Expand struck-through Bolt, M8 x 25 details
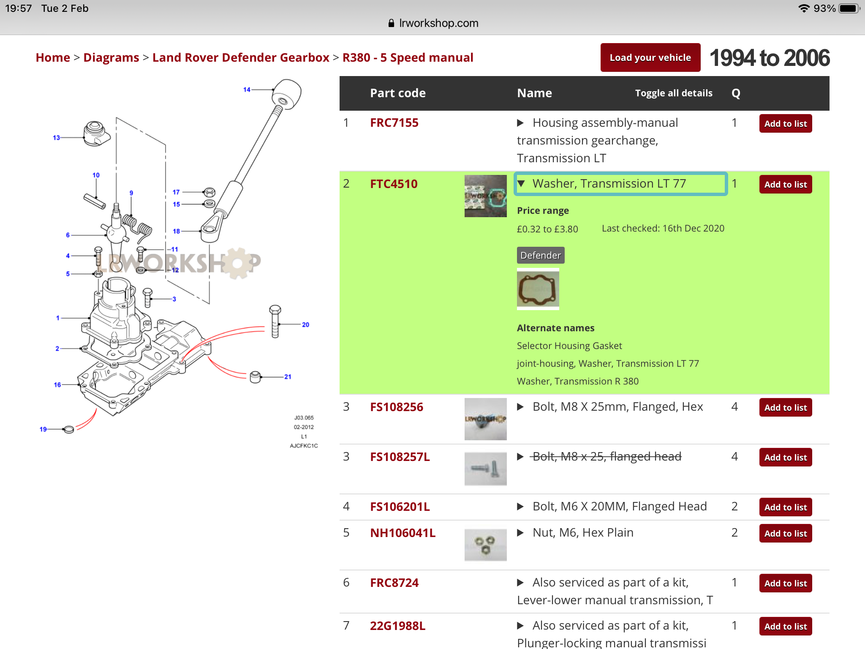The width and height of the screenshot is (865, 649). click(x=520, y=457)
